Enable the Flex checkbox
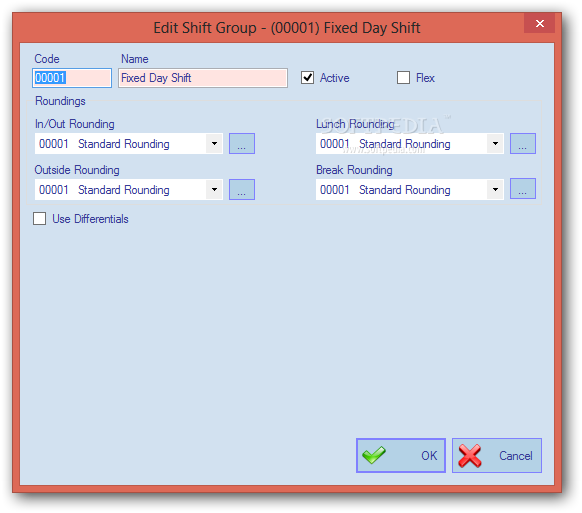 [x=403, y=78]
